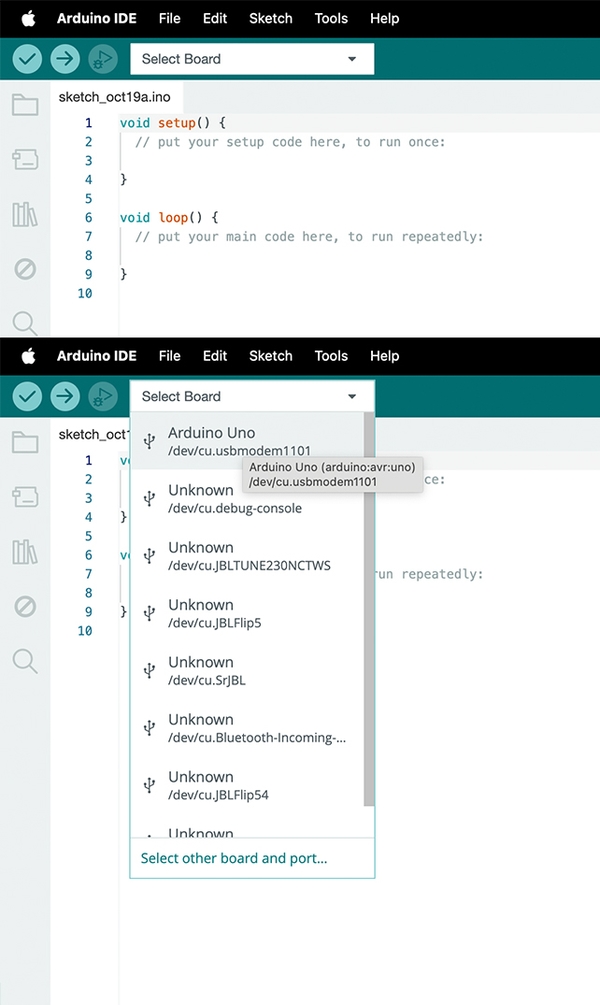600x1005 pixels.
Task: Open Sketch menu in lower menu bar
Action: 271,356
